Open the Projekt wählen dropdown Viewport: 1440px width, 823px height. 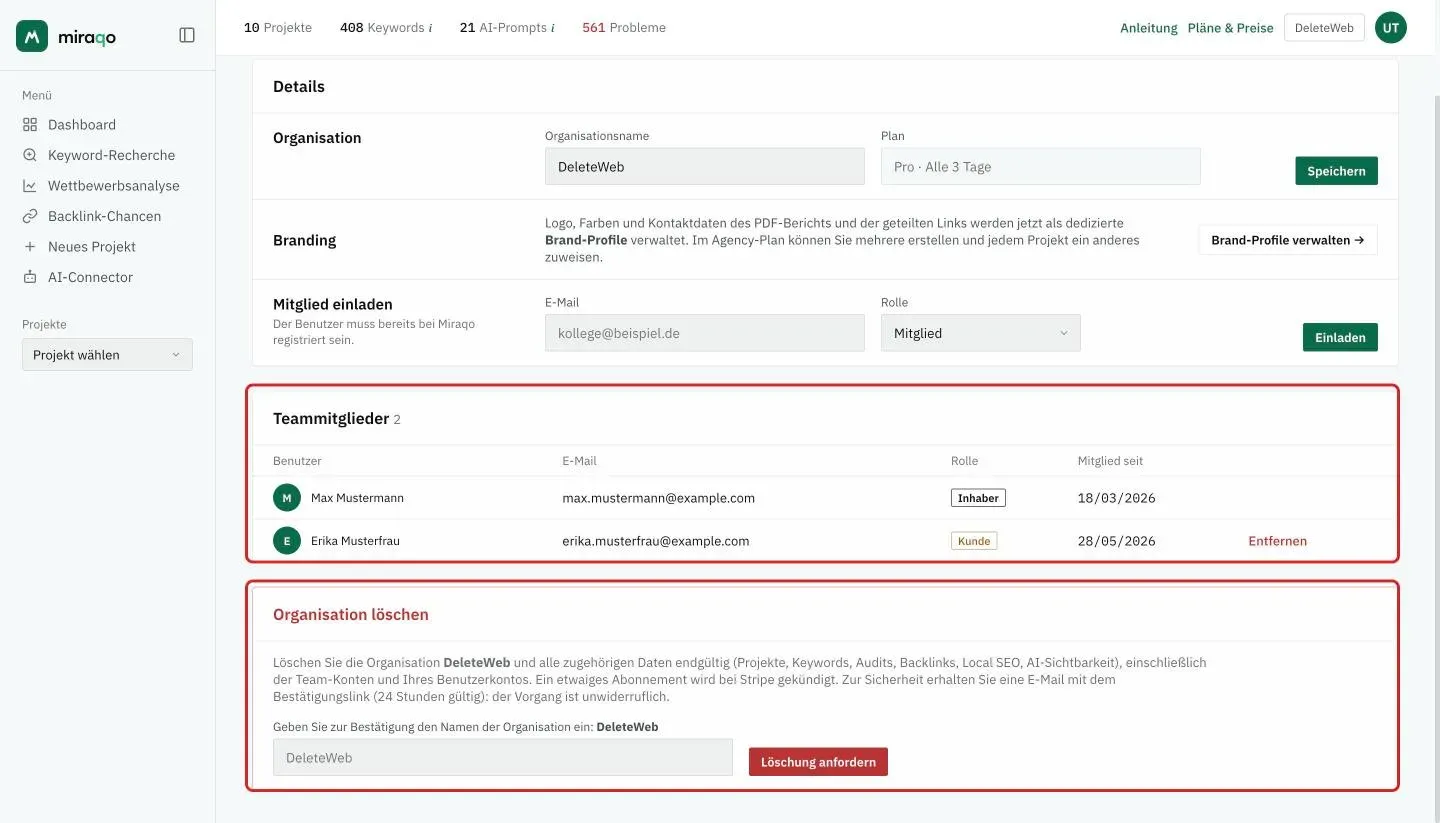pyautogui.click(x=107, y=355)
